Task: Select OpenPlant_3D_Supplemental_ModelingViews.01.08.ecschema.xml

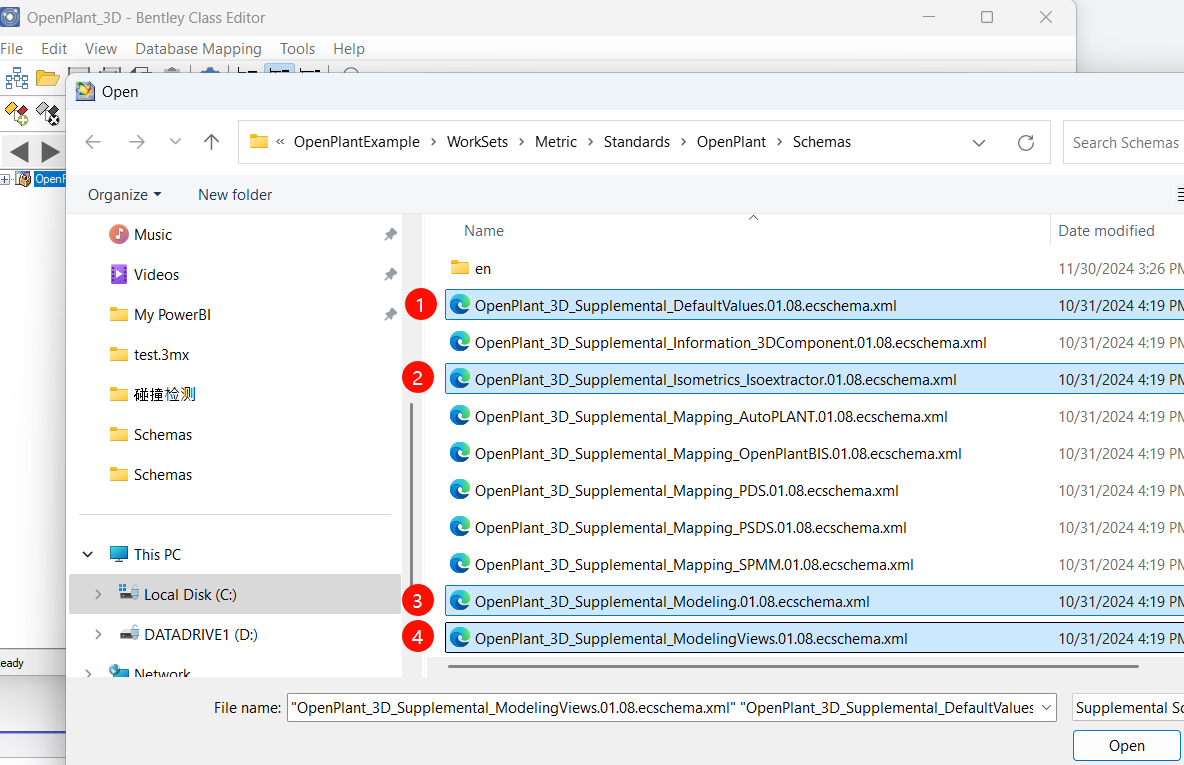Action: [814, 638]
